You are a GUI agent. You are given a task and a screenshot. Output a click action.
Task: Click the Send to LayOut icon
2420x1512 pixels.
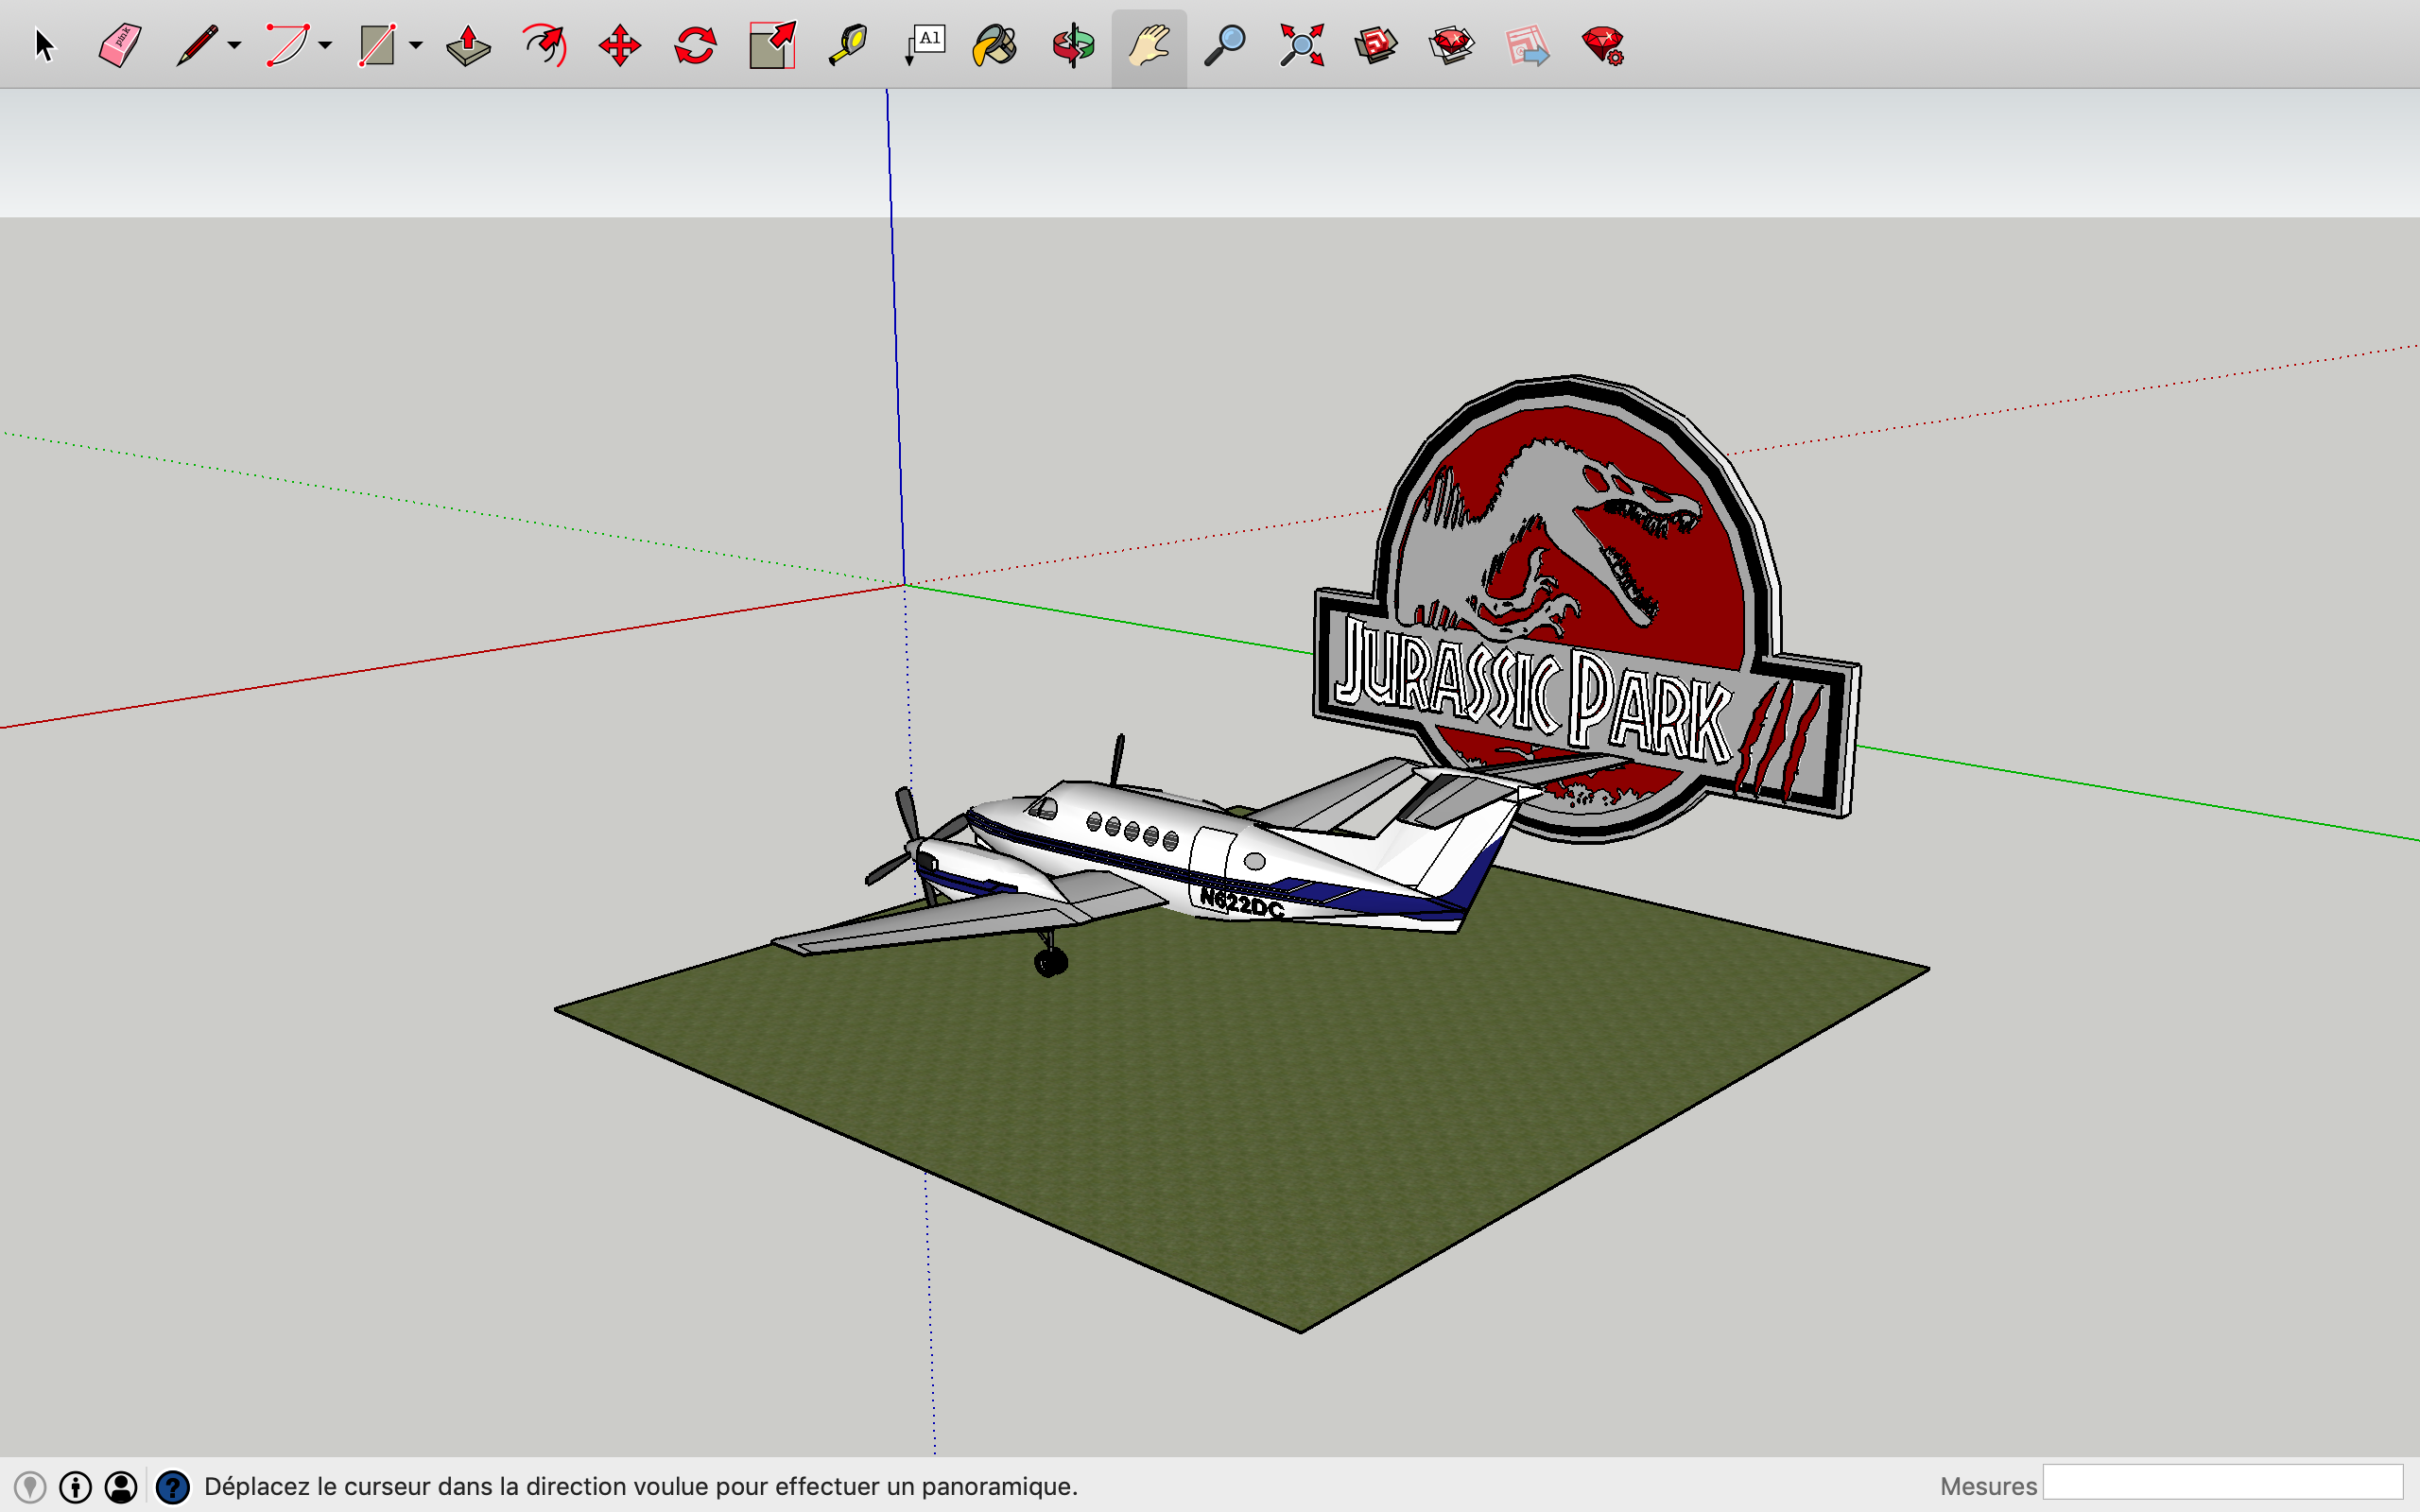(x=1528, y=45)
